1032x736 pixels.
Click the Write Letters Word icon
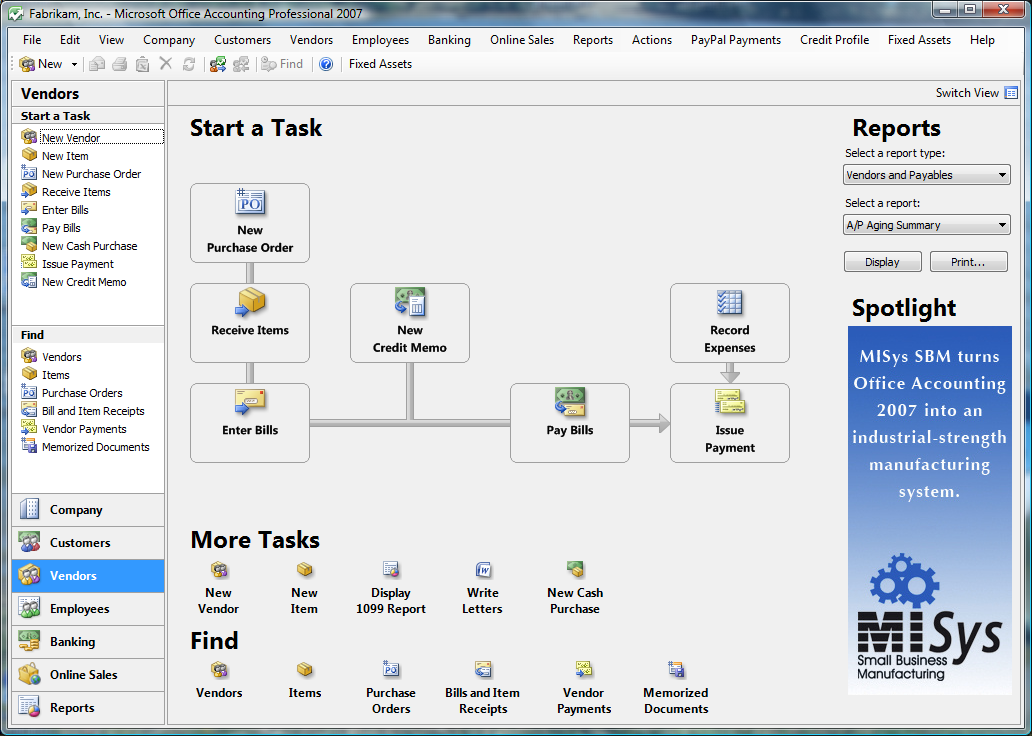483,569
